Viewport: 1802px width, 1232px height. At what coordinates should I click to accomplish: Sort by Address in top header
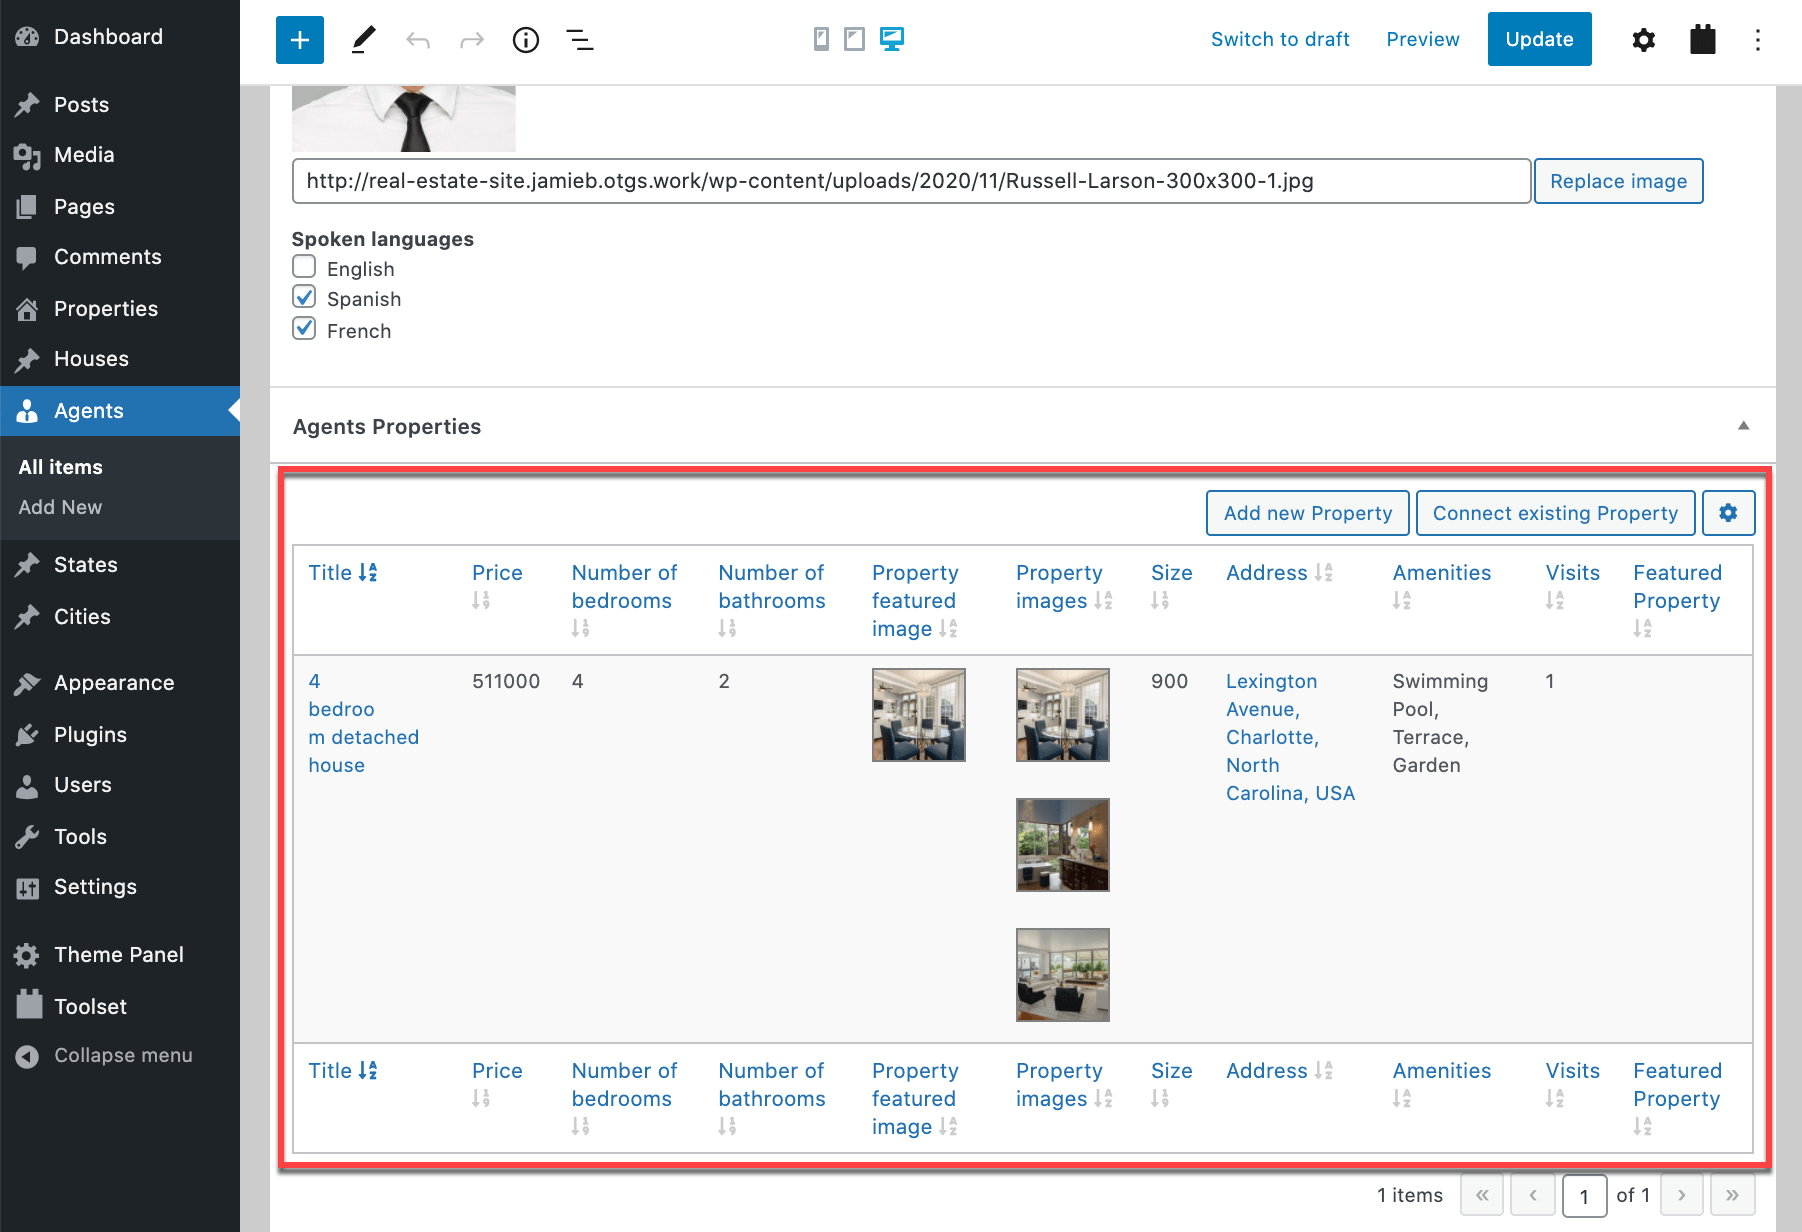1324,572
